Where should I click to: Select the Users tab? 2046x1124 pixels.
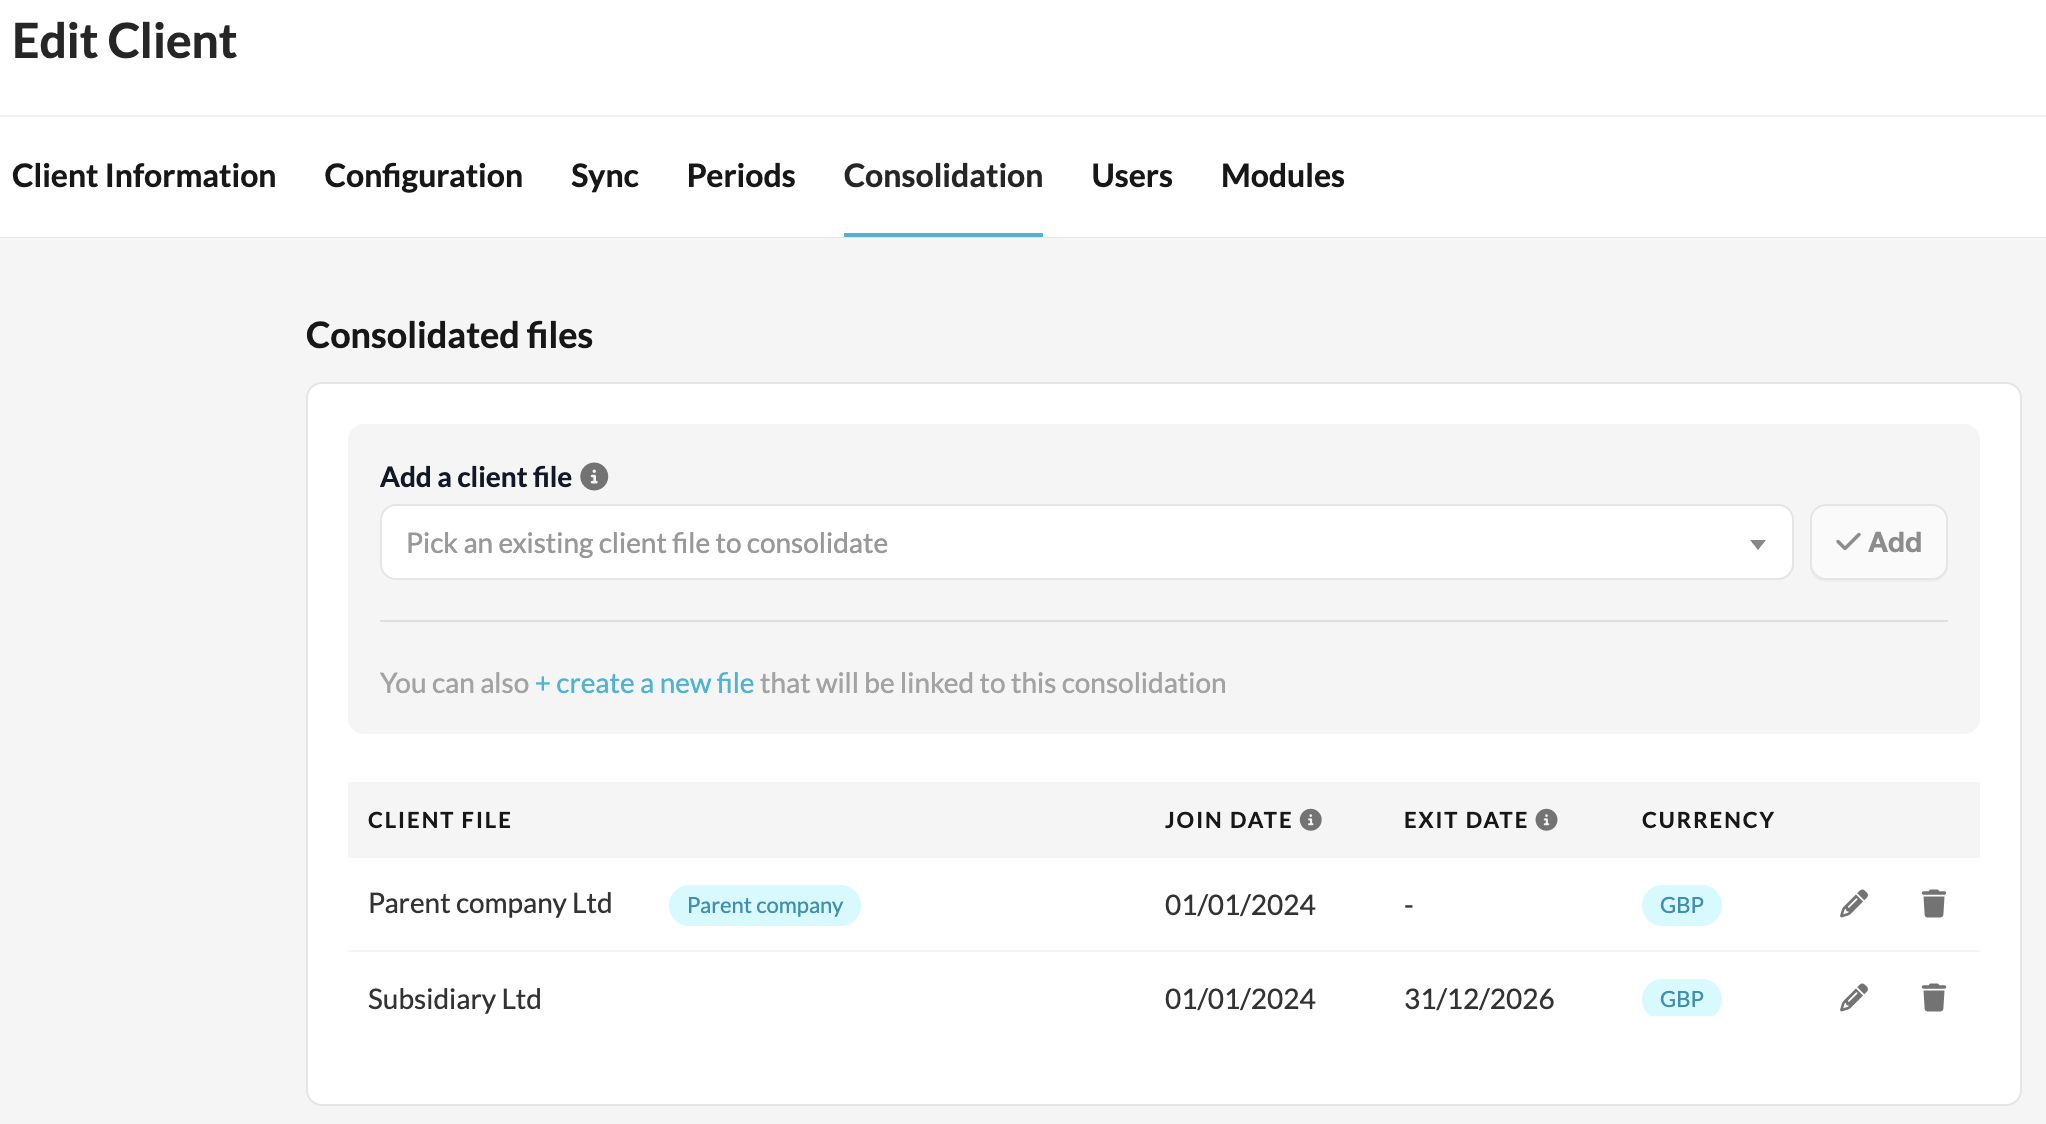(1131, 176)
